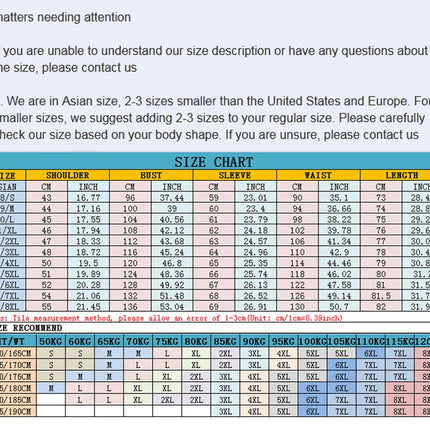Select waist inch value 35.1

pos(339,198)
